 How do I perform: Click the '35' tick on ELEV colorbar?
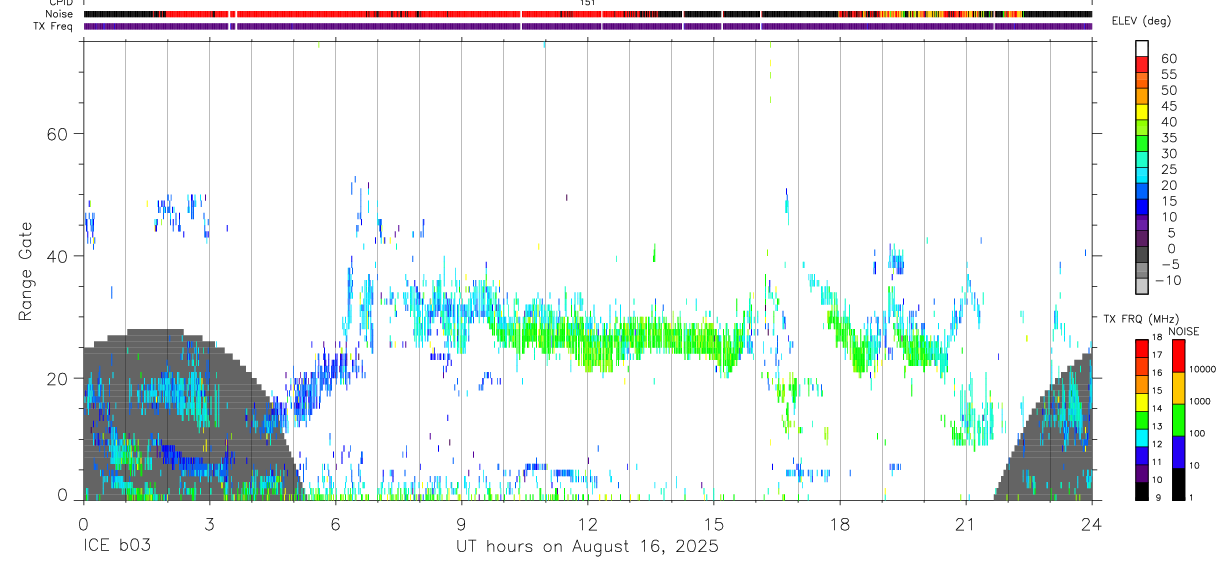click(x=1167, y=138)
